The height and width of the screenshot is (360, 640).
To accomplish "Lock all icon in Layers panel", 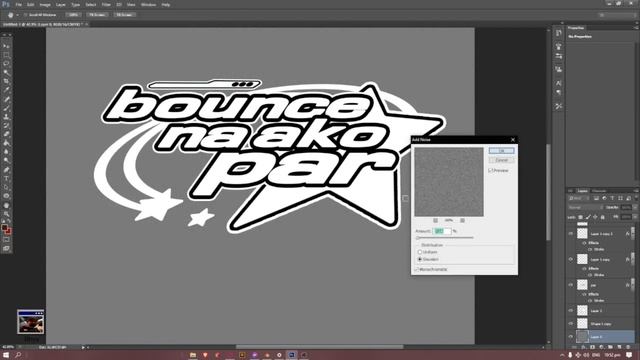I will click(x=602, y=217).
